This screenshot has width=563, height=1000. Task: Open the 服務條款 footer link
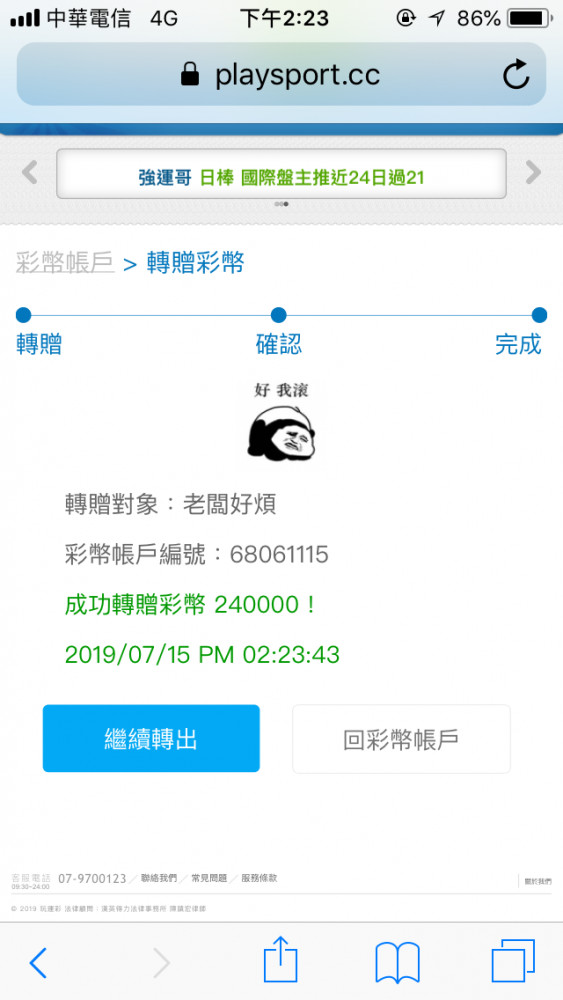259,878
